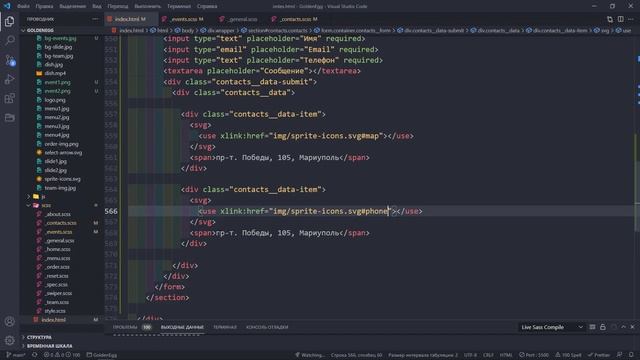
Task: Split the editor to the right
Action: click(x=620, y=19)
